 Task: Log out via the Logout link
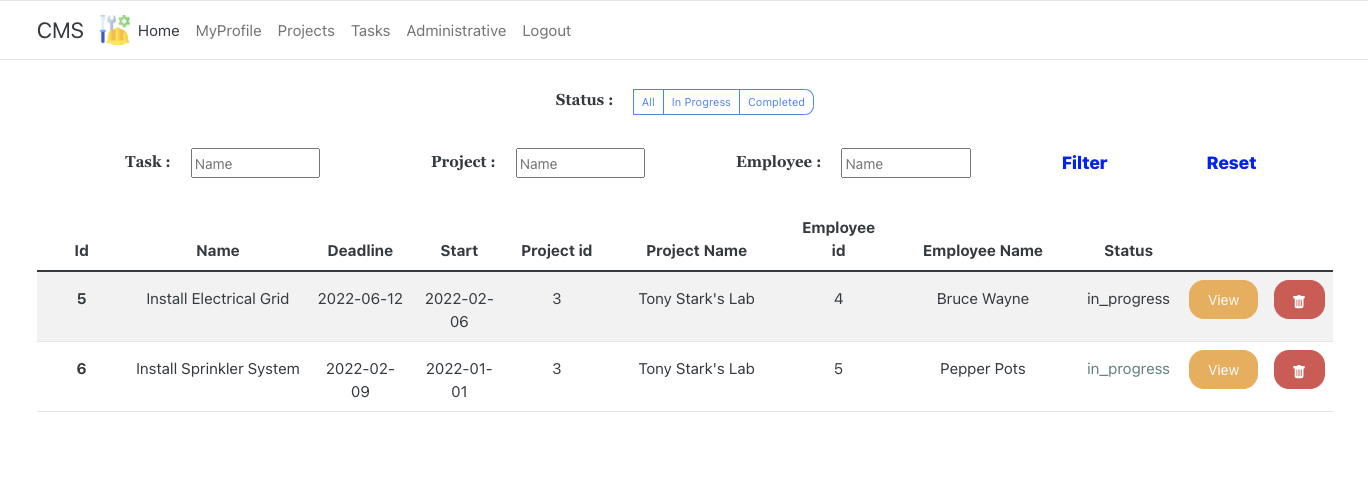546,31
